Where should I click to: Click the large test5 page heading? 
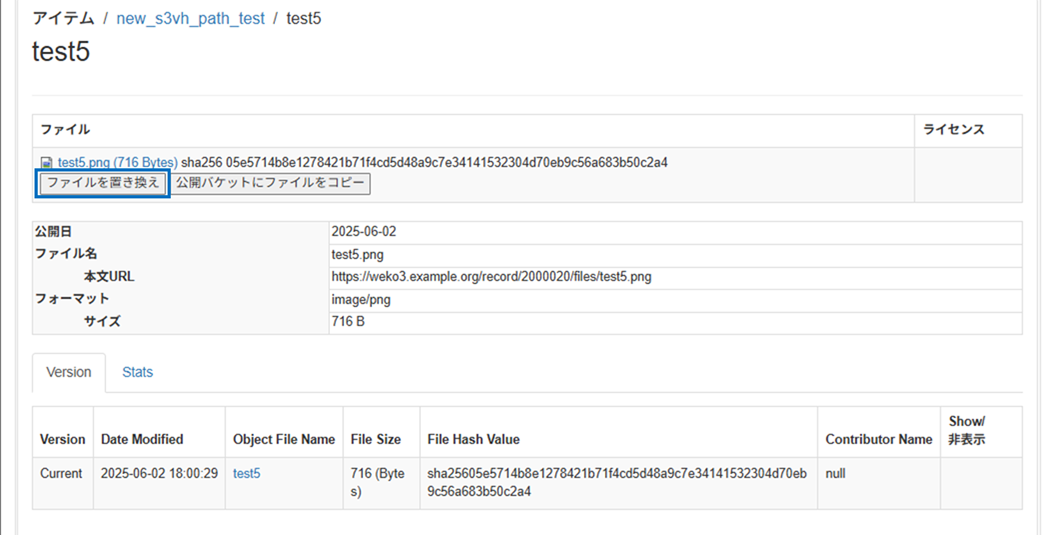(x=61, y=52)
